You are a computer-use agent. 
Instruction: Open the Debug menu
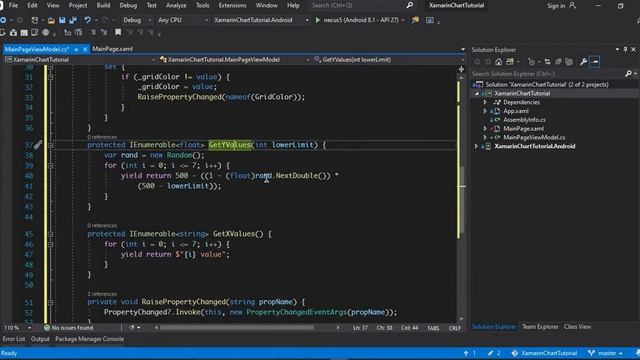pos(128,5)
